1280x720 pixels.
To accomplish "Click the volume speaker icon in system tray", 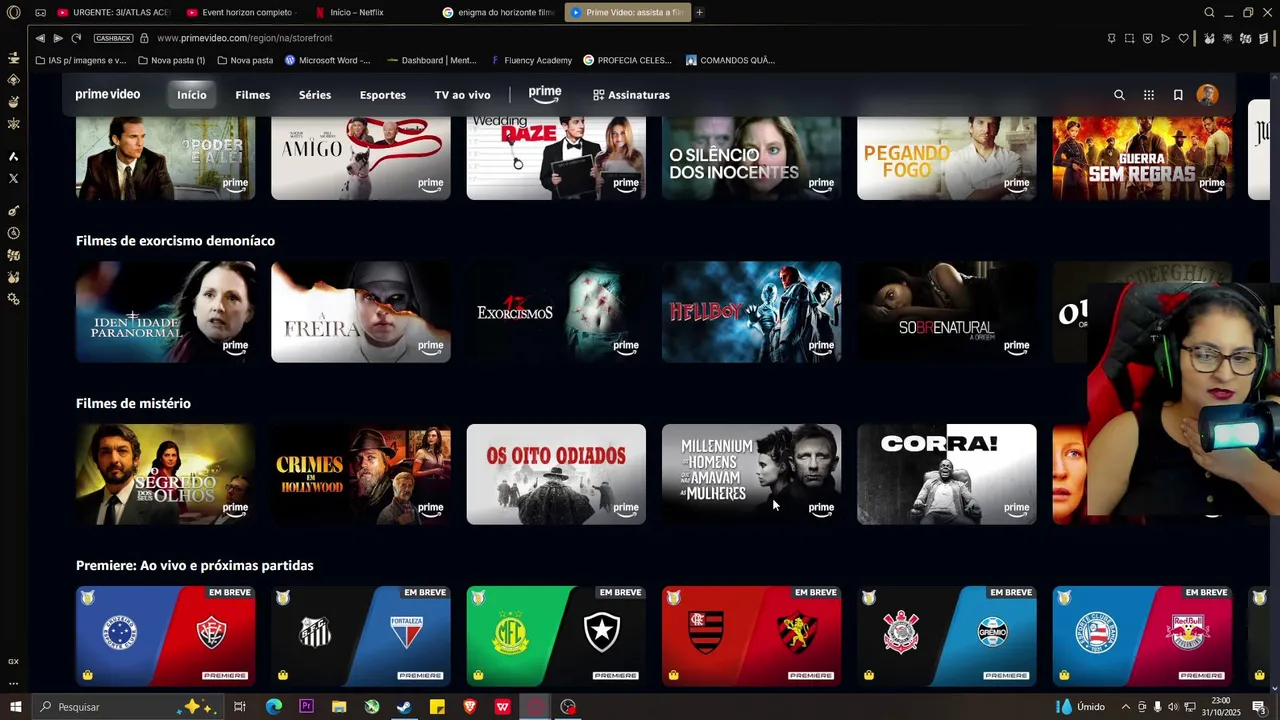I will [1173, 707].
